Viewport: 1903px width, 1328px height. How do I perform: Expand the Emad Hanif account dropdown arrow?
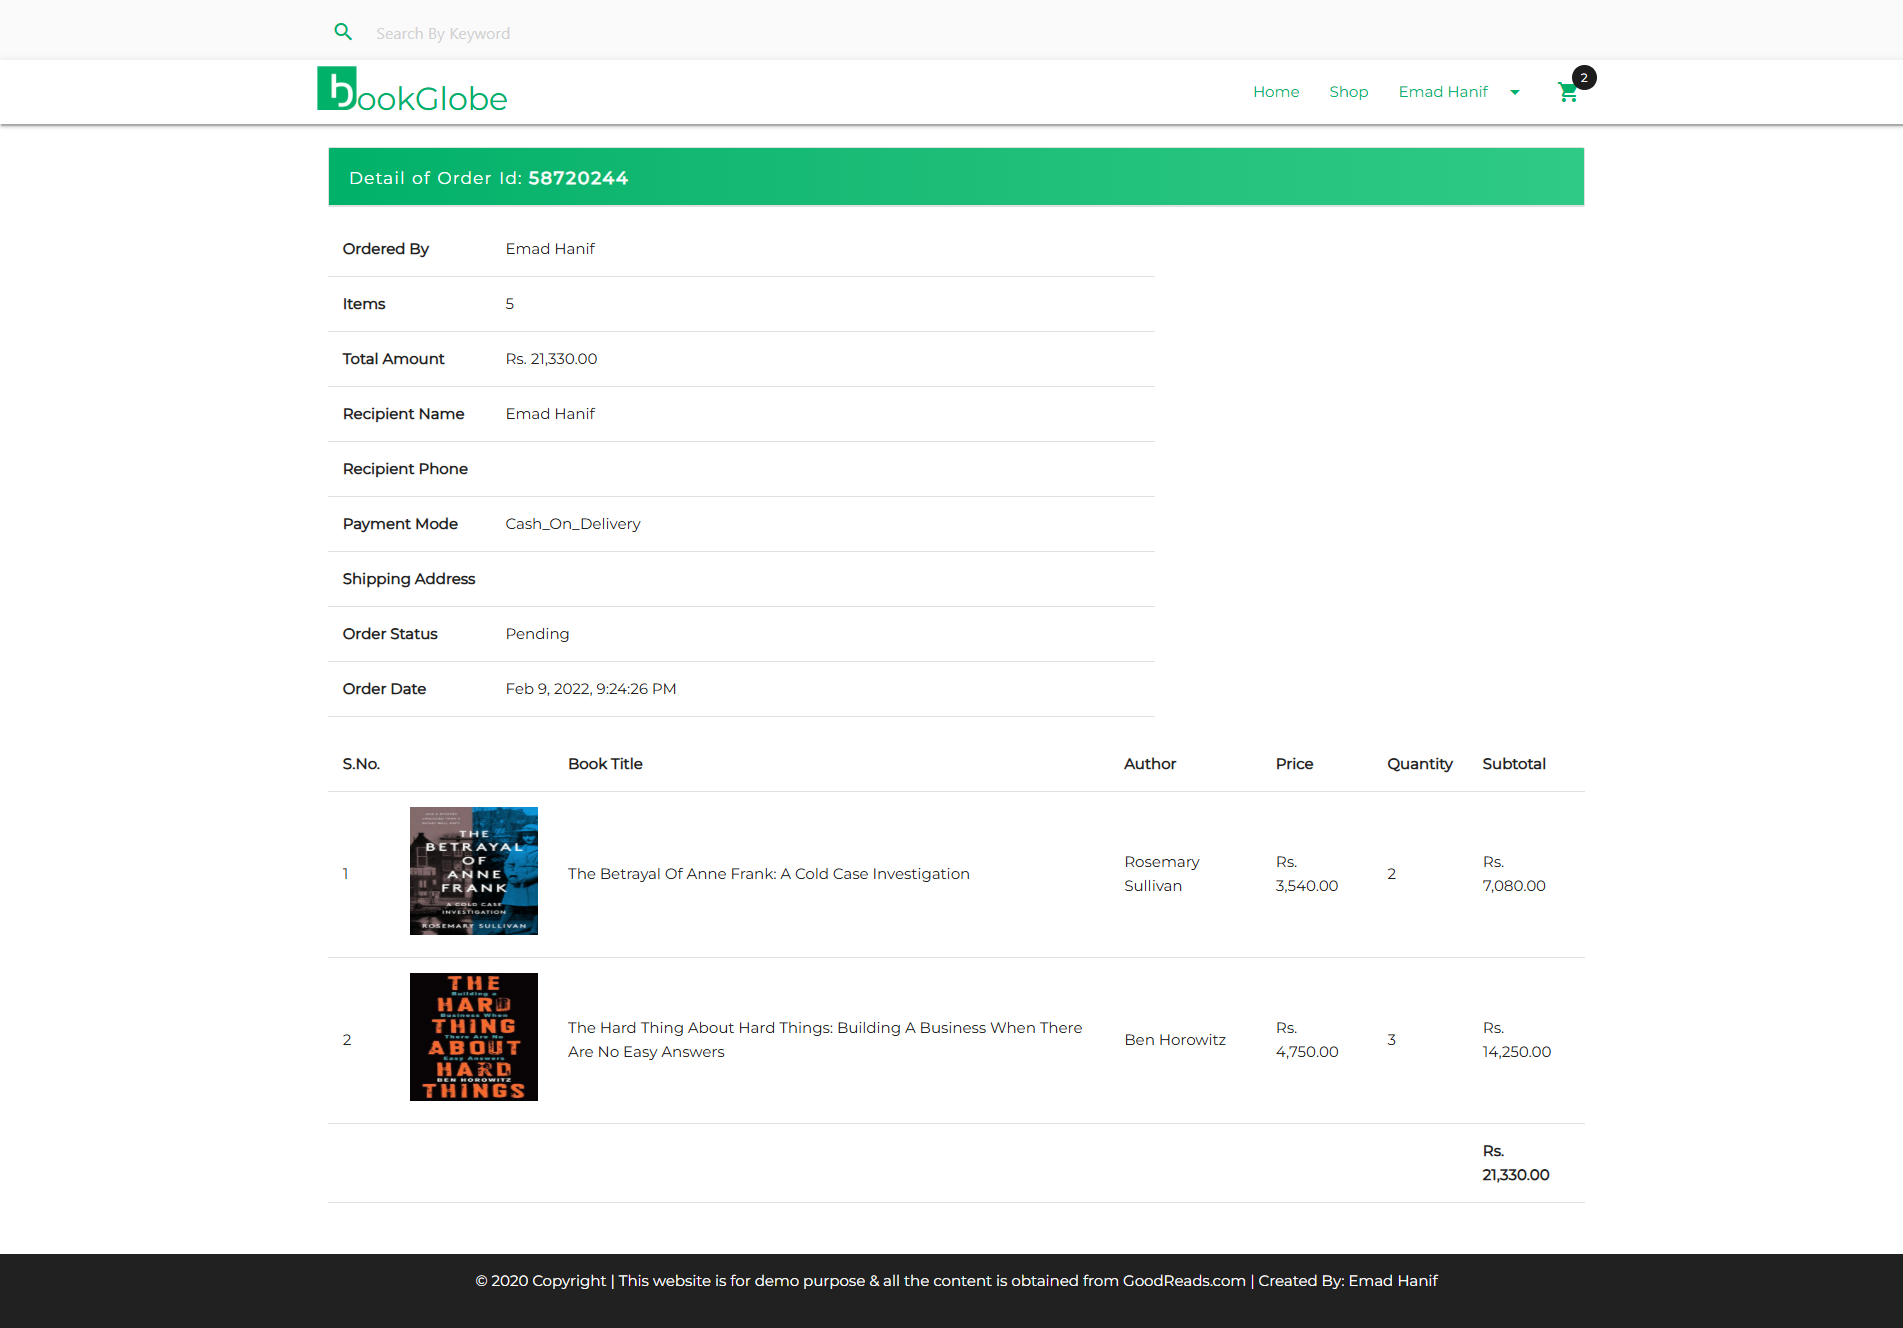tap(1516, 92)
